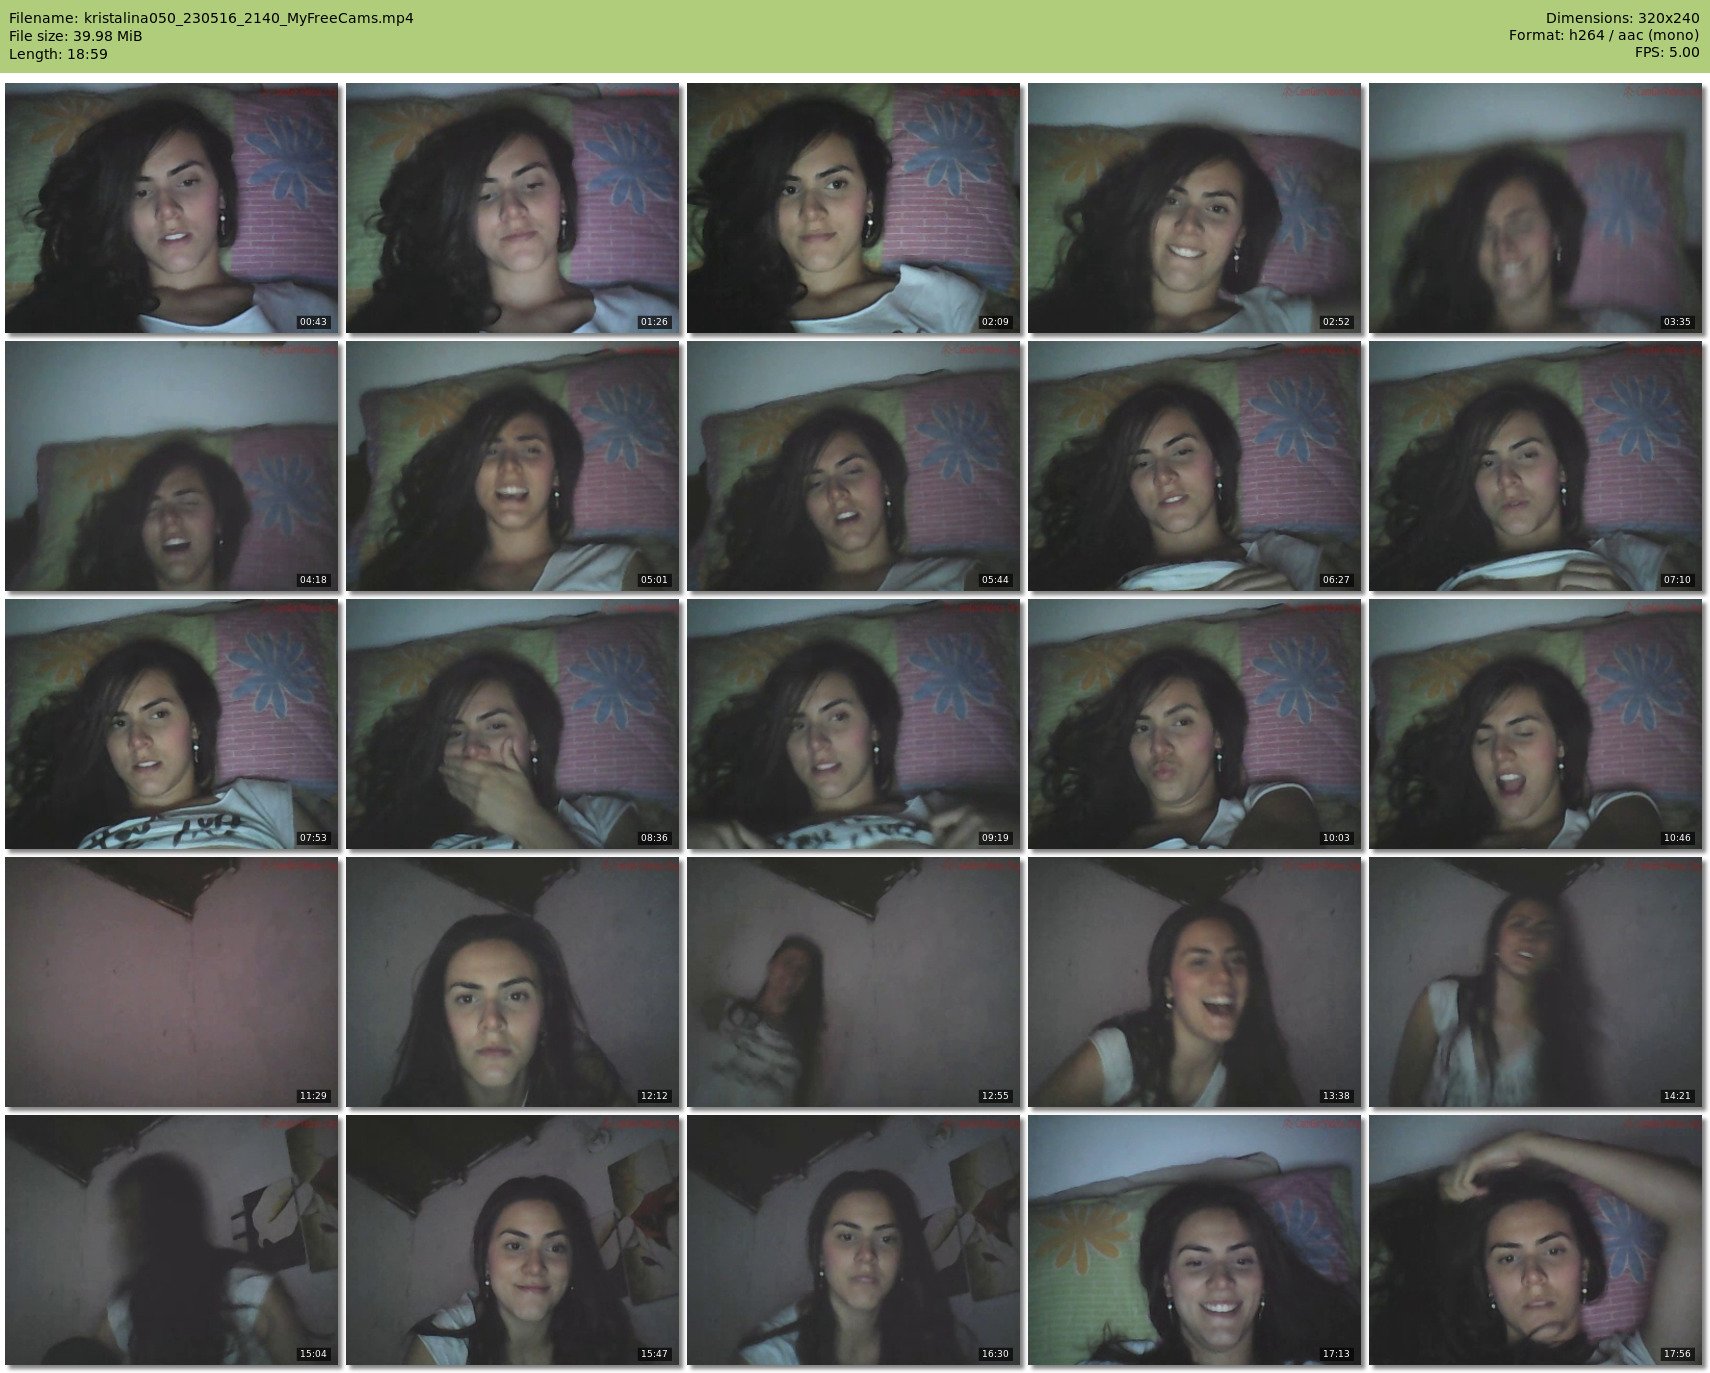Open the last thumbnail at 17:56
The image size is (1710, 1373).
(1536, 1240)
